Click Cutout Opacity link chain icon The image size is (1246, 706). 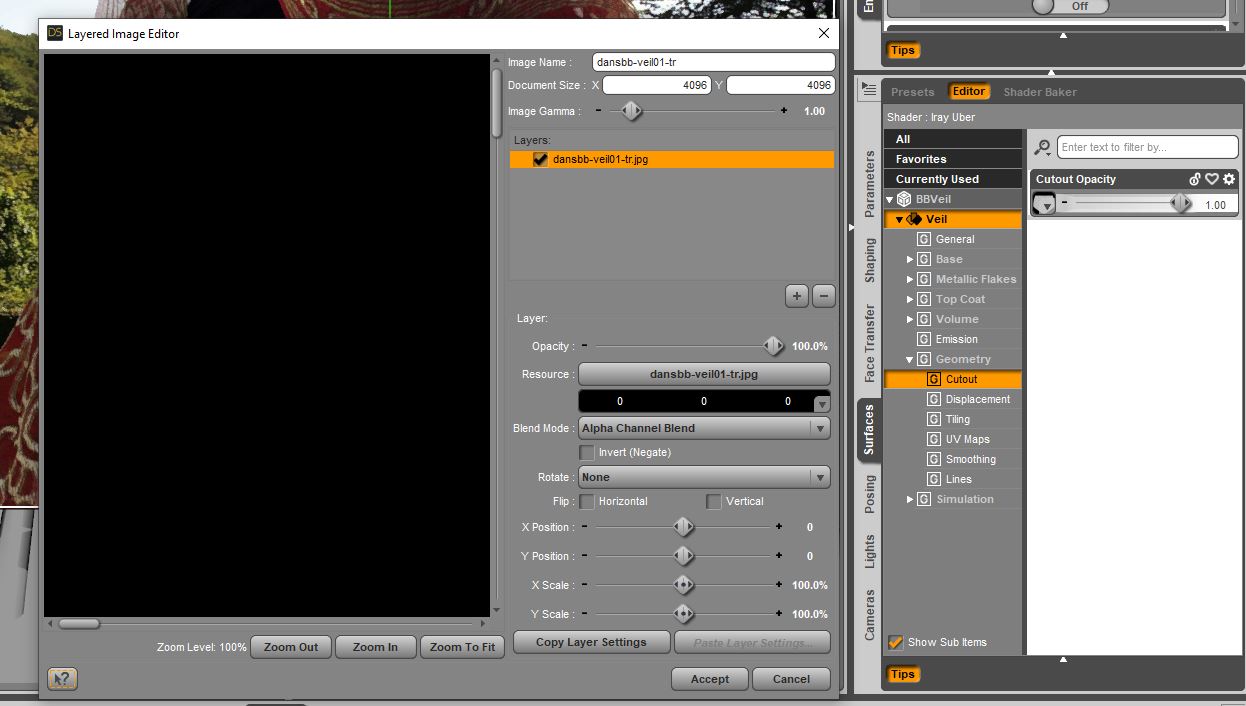click(x=1195, y=179)
